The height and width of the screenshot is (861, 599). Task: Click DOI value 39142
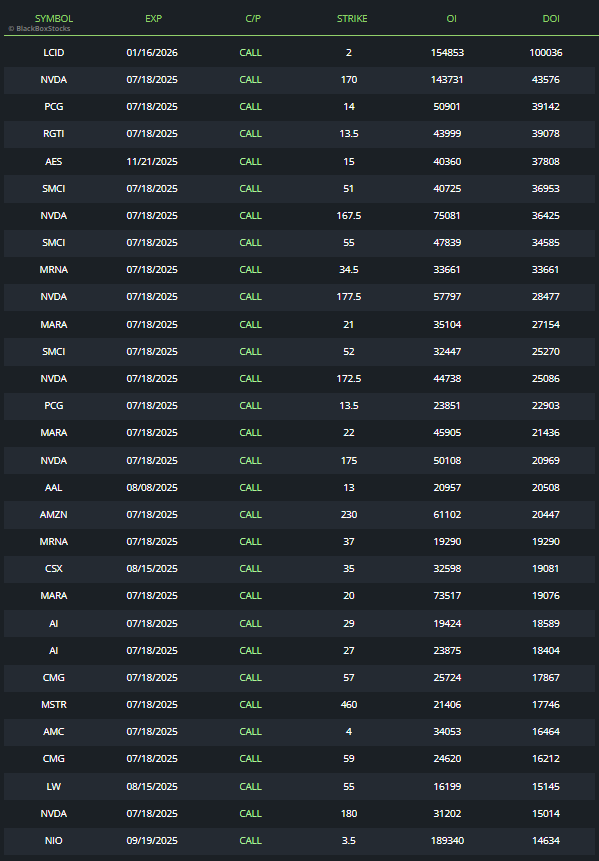(546, 107)
